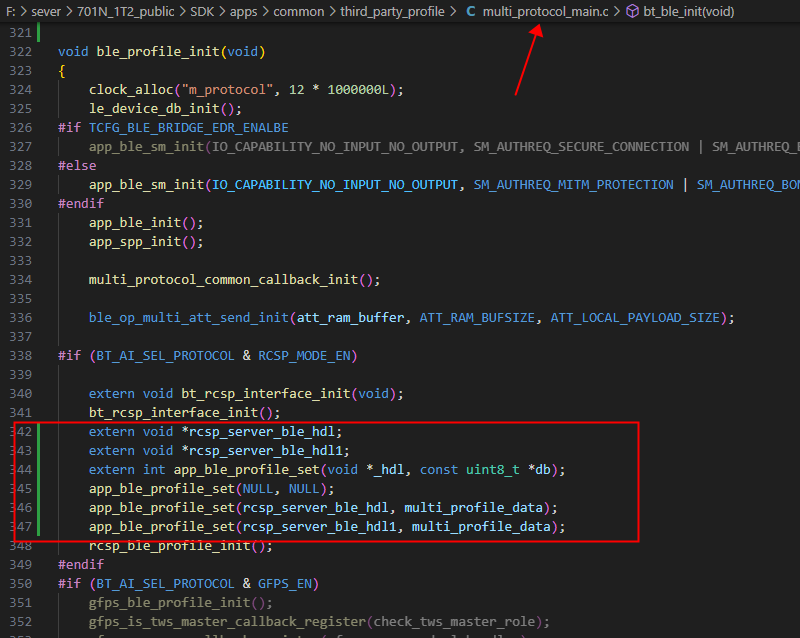Screen dimensions: 800x638
Task: Click line number 324 in the gutter
Action: coord(20,90)
